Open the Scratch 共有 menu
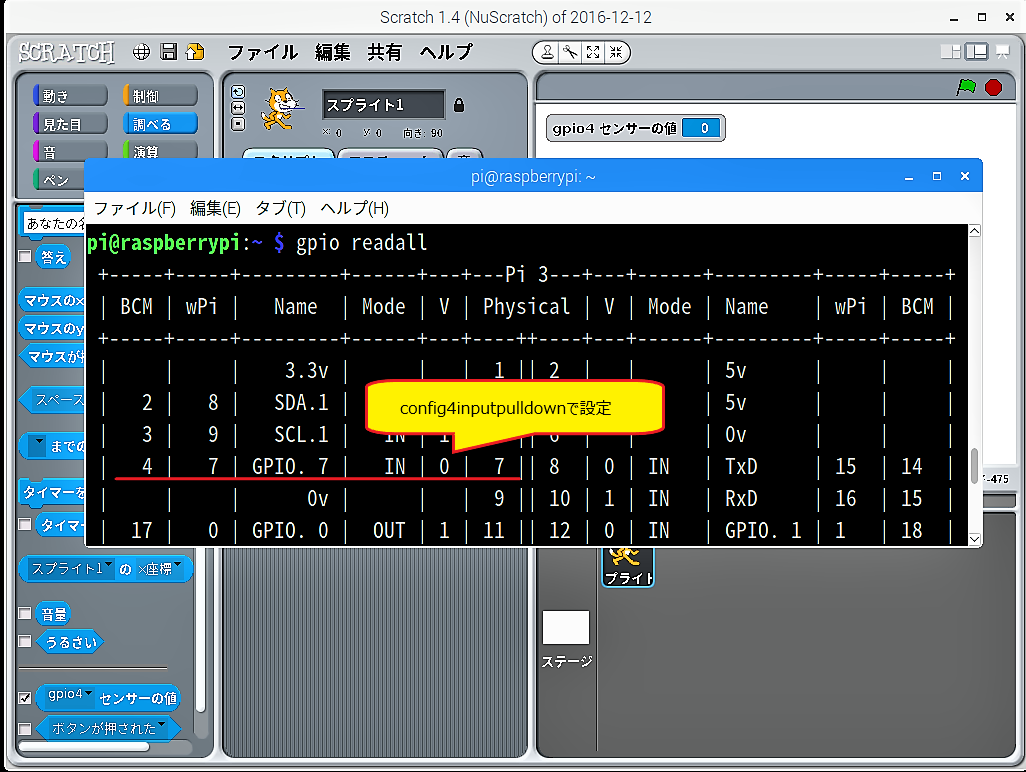Screen dimensions: 1026x772 [384, 52]
